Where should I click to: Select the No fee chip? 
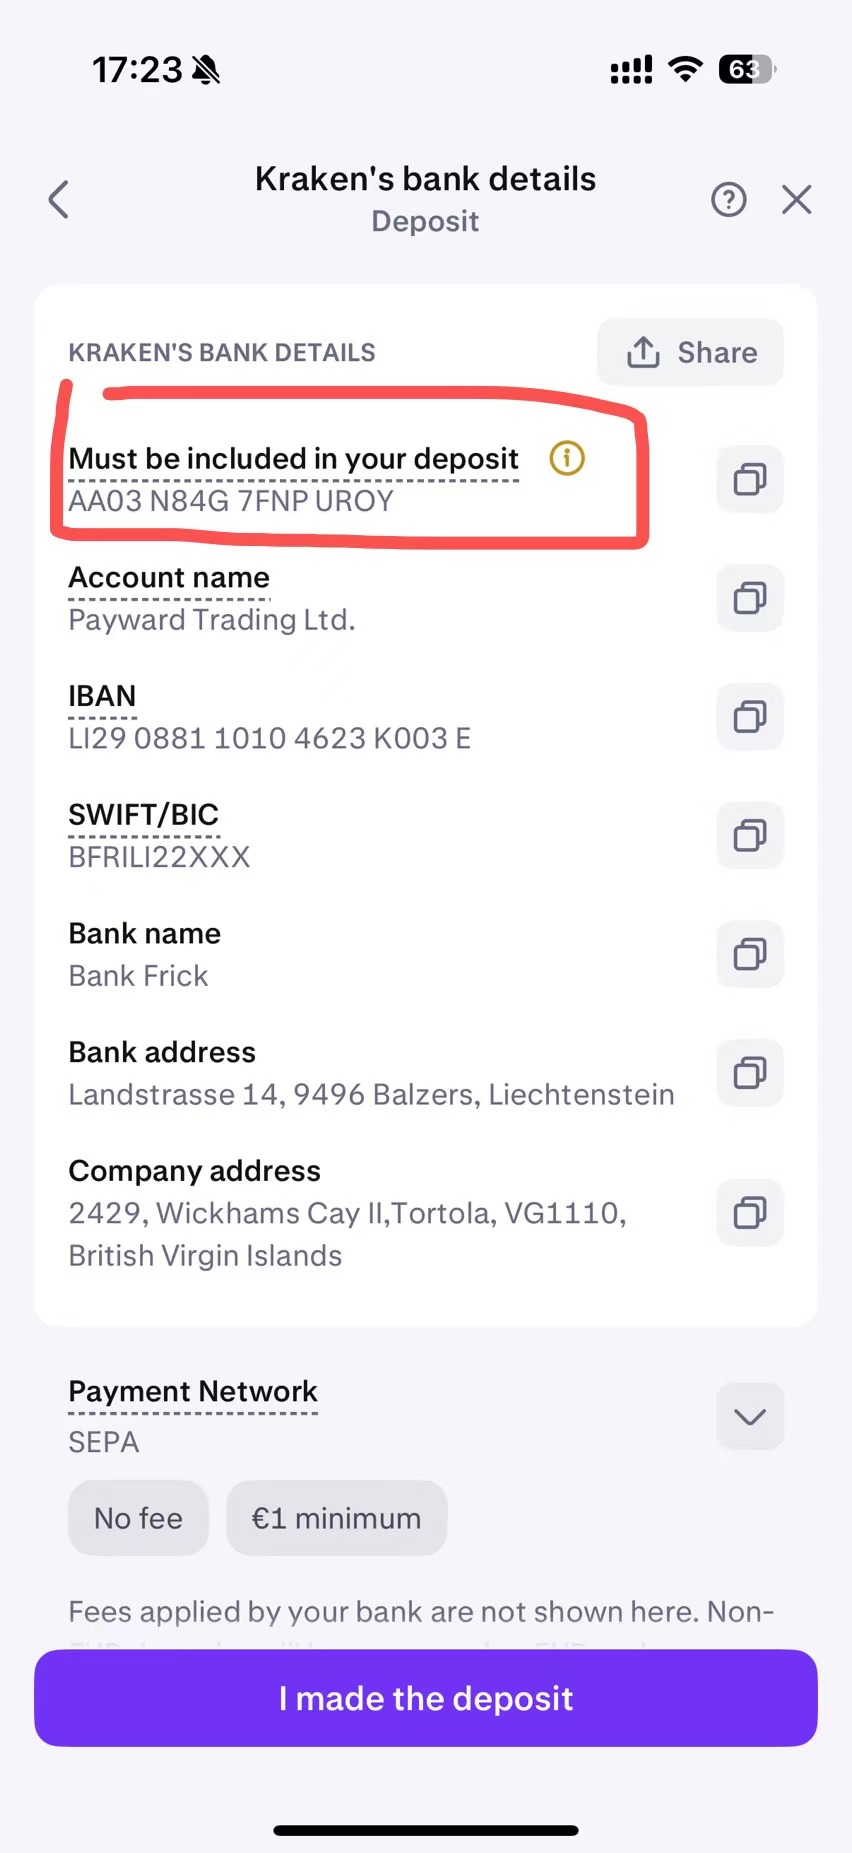138,1518
